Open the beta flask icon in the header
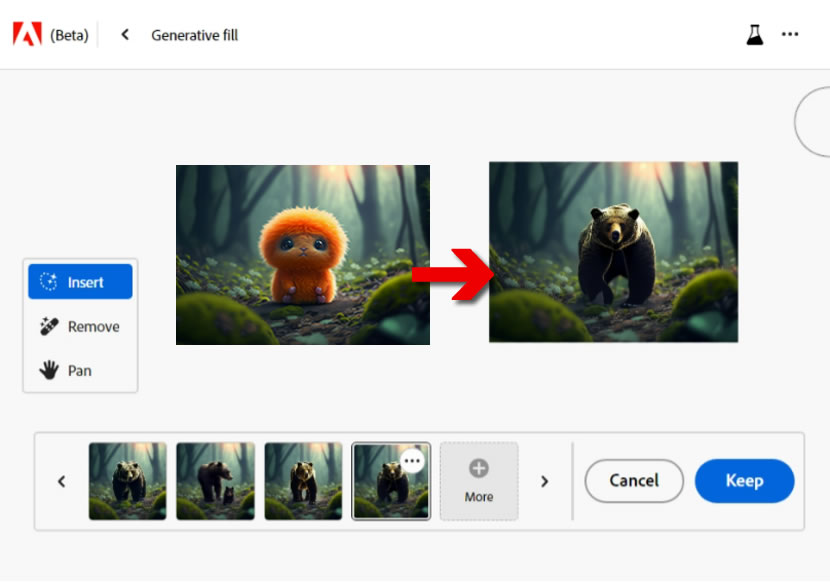 (755, 35)
